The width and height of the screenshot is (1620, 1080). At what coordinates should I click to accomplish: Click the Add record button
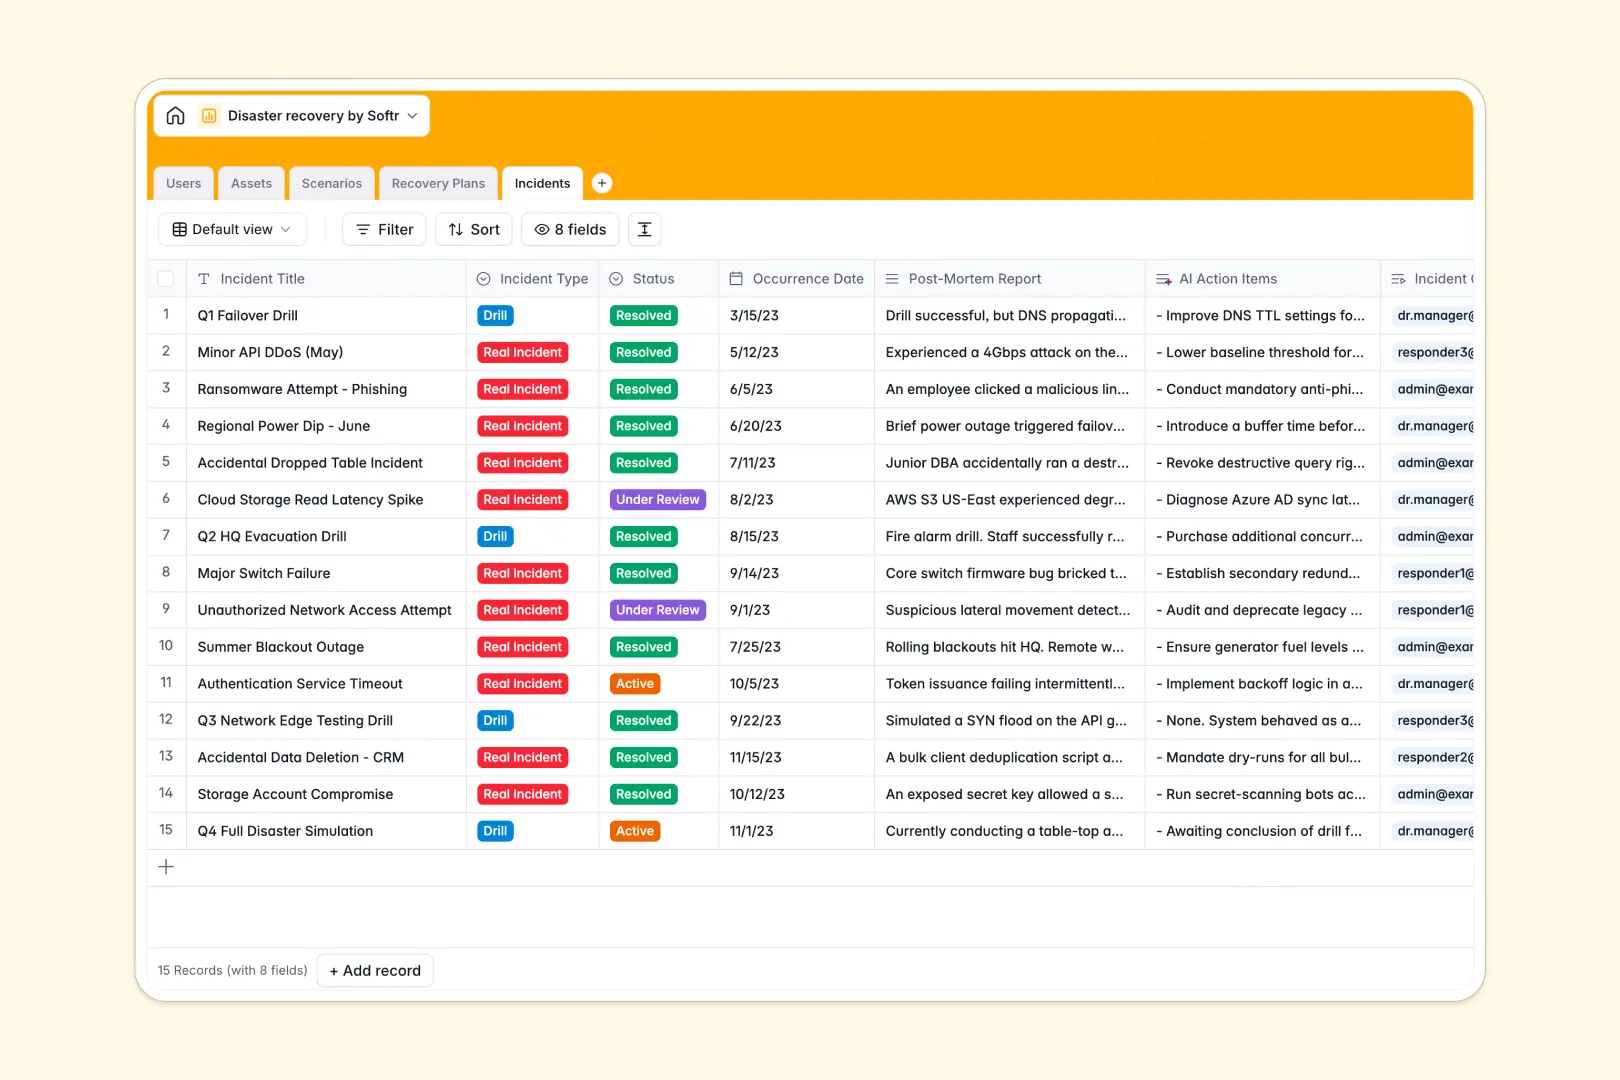375,970
